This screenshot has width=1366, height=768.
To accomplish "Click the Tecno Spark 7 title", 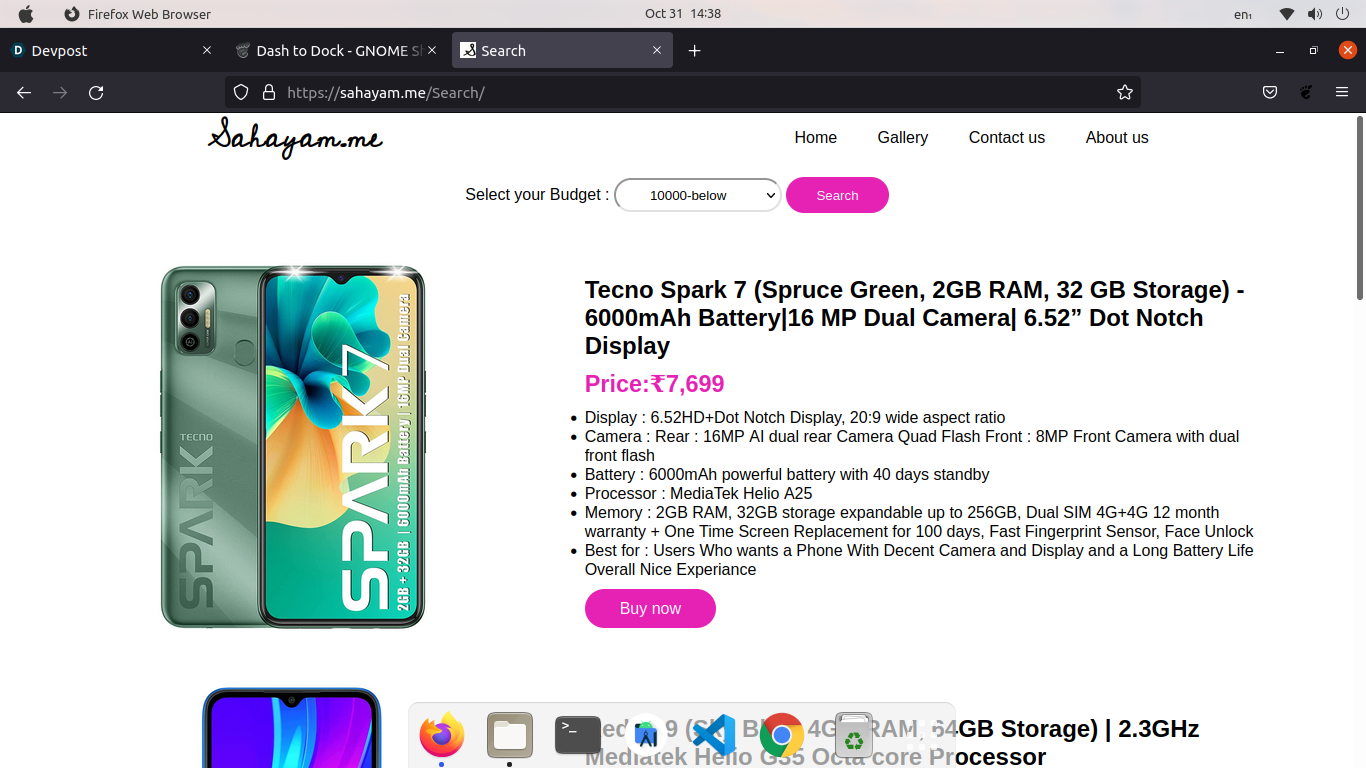I will click(x=915, y=318).
